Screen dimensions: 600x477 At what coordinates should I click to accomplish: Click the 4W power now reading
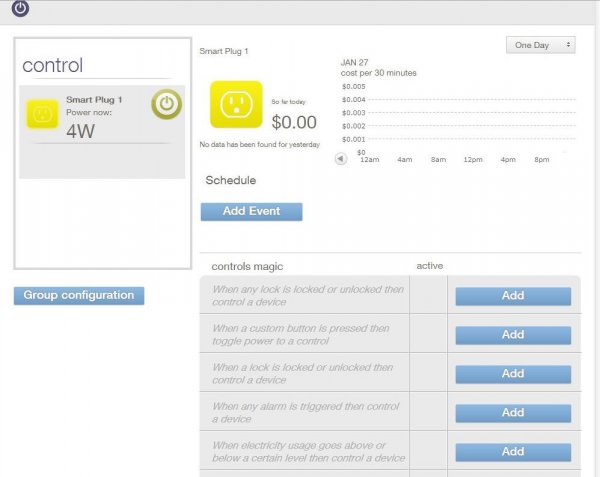[81, 130]
